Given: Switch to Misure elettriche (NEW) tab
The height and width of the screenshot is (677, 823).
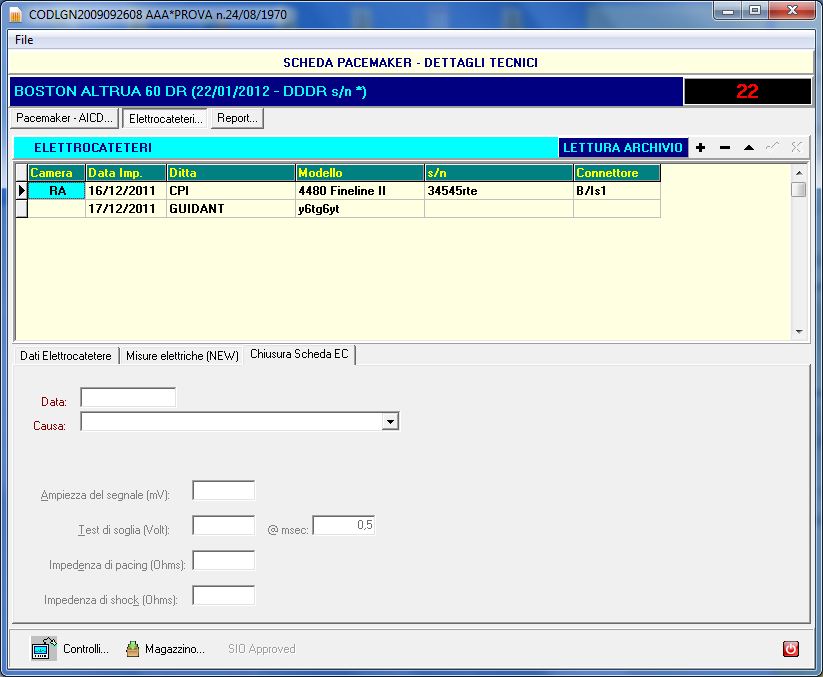Looking at the screenshot, I should pos(182,356).
